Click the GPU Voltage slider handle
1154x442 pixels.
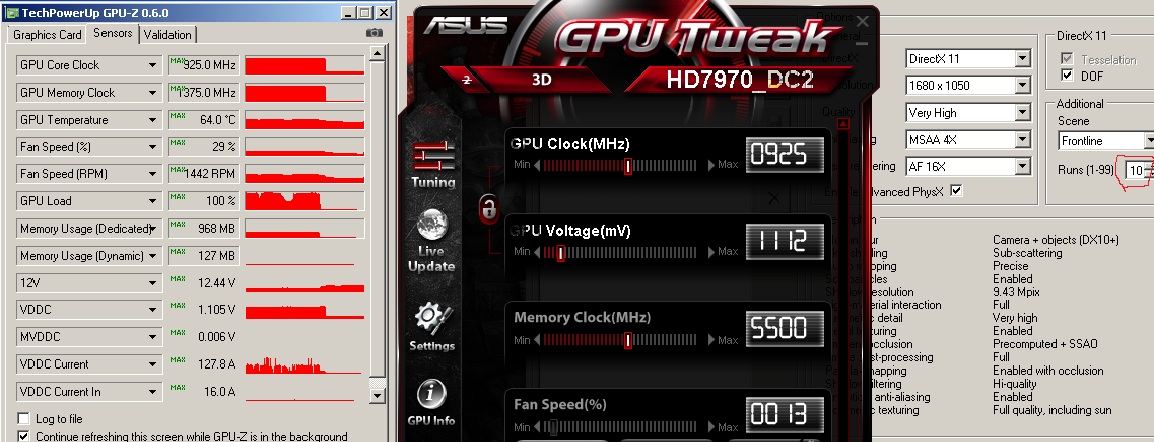click(x=561, y=253)
